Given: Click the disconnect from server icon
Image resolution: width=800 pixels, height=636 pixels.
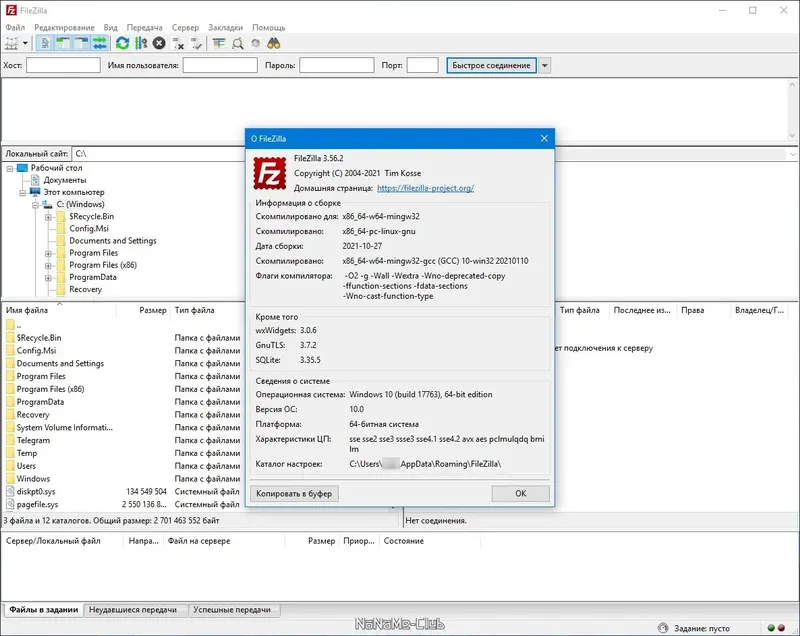Looking at the screenshot, I should point(178,44).
